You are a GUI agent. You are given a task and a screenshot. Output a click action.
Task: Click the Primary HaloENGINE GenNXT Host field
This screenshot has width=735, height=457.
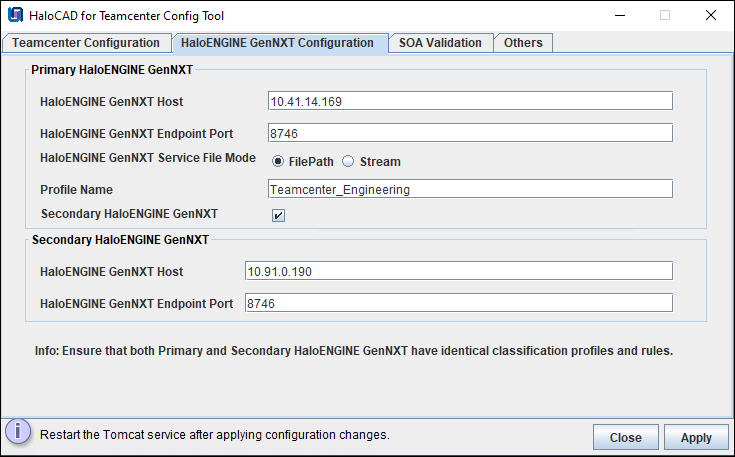point(470,101)
